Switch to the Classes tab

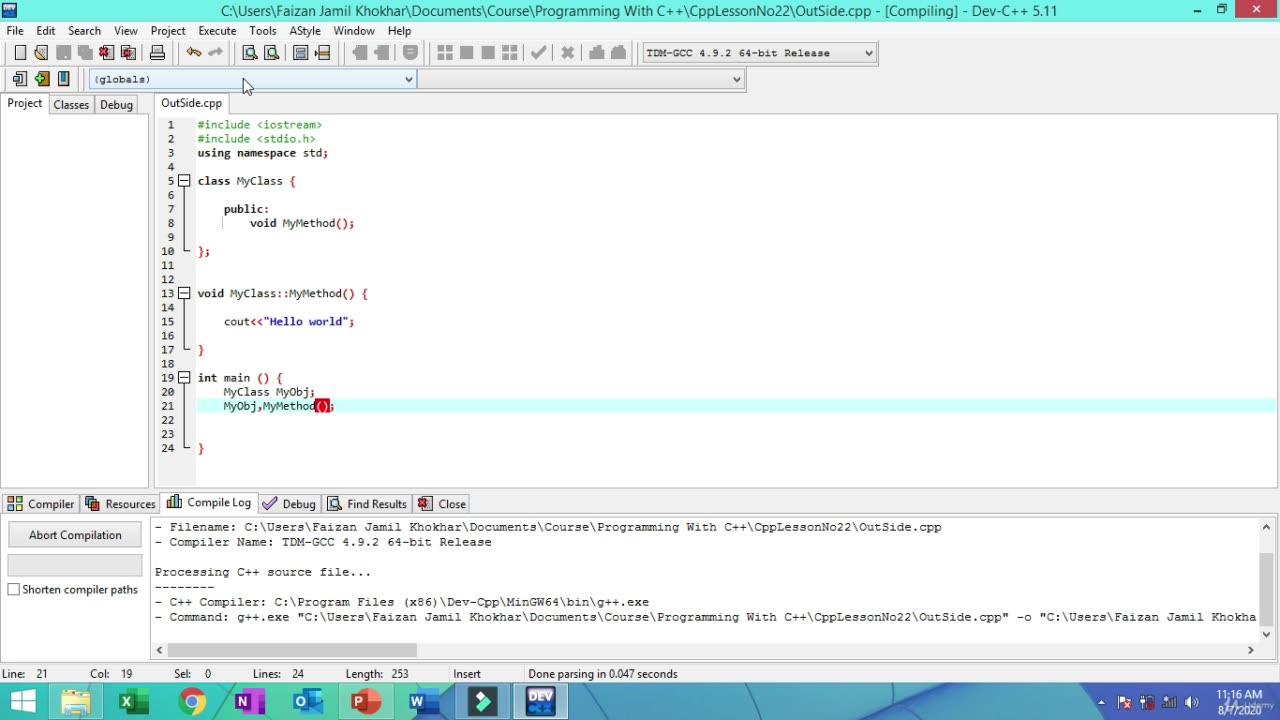click(x=71, y=105)
